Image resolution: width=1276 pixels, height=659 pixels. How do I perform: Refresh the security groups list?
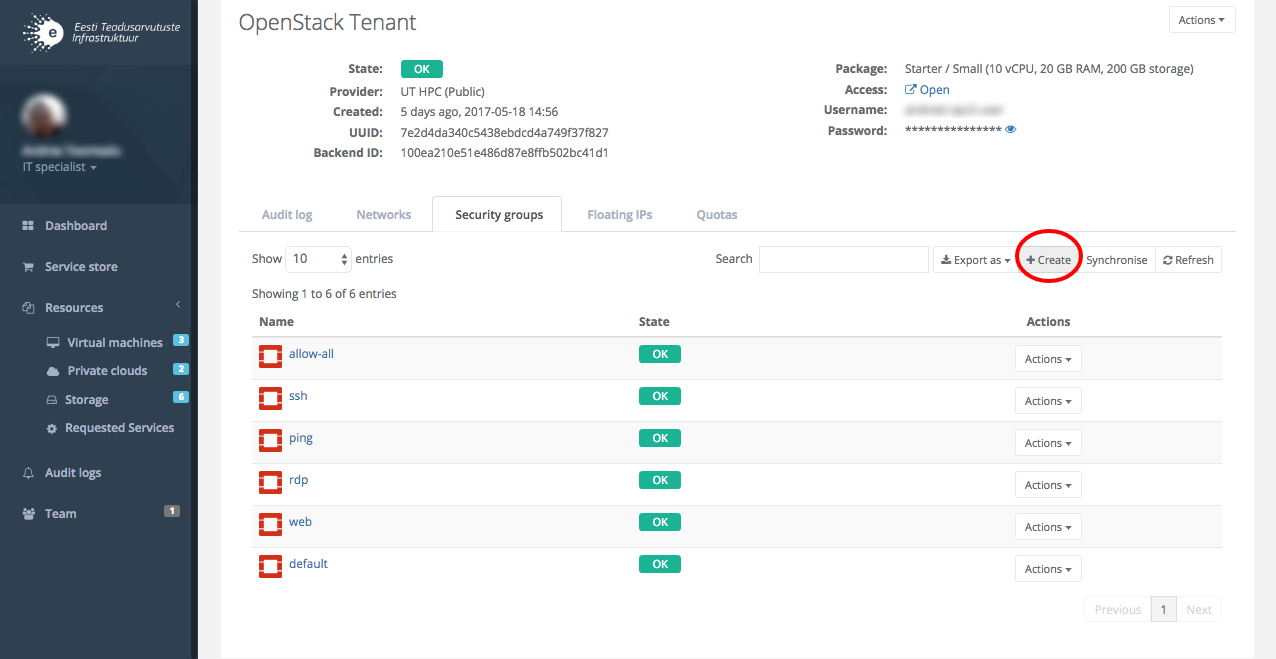[x=1188, y=260]
